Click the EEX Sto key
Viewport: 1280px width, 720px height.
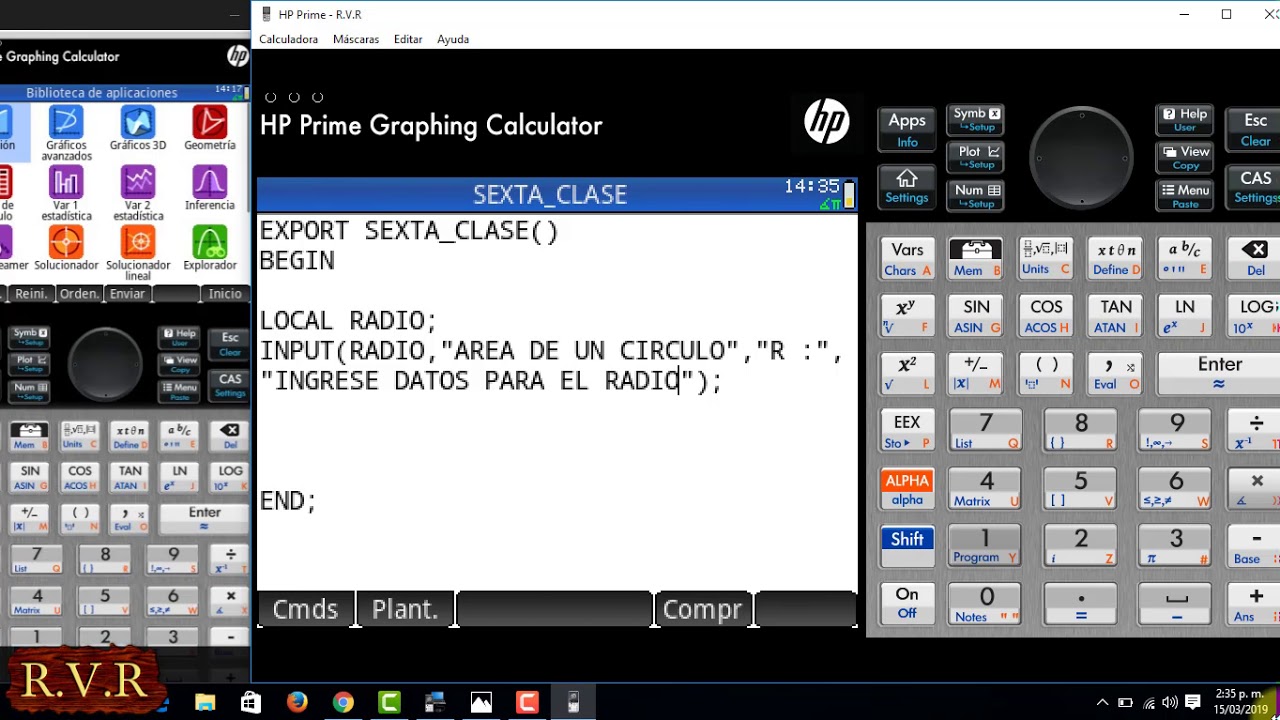[907, 431]
